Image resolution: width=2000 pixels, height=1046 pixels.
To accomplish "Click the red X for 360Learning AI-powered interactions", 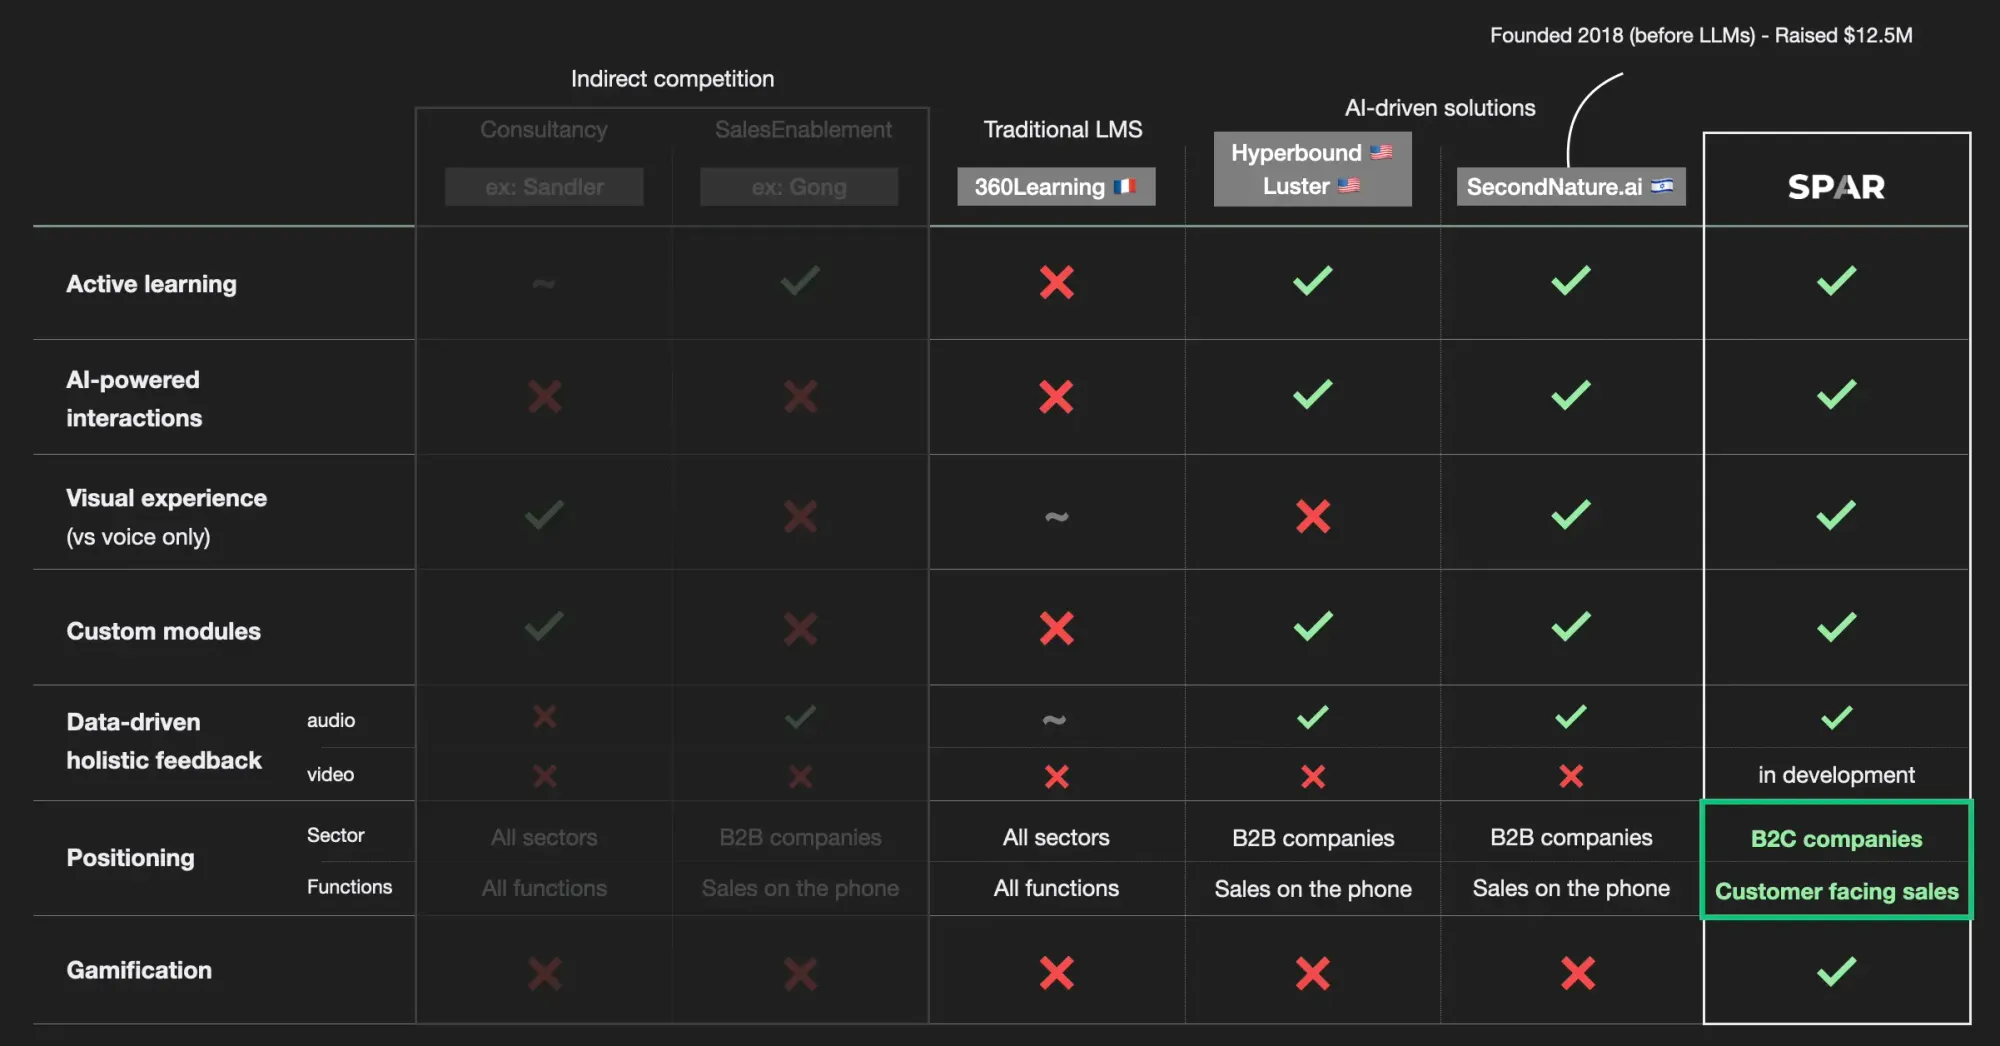I will (x=1057, y=397).
